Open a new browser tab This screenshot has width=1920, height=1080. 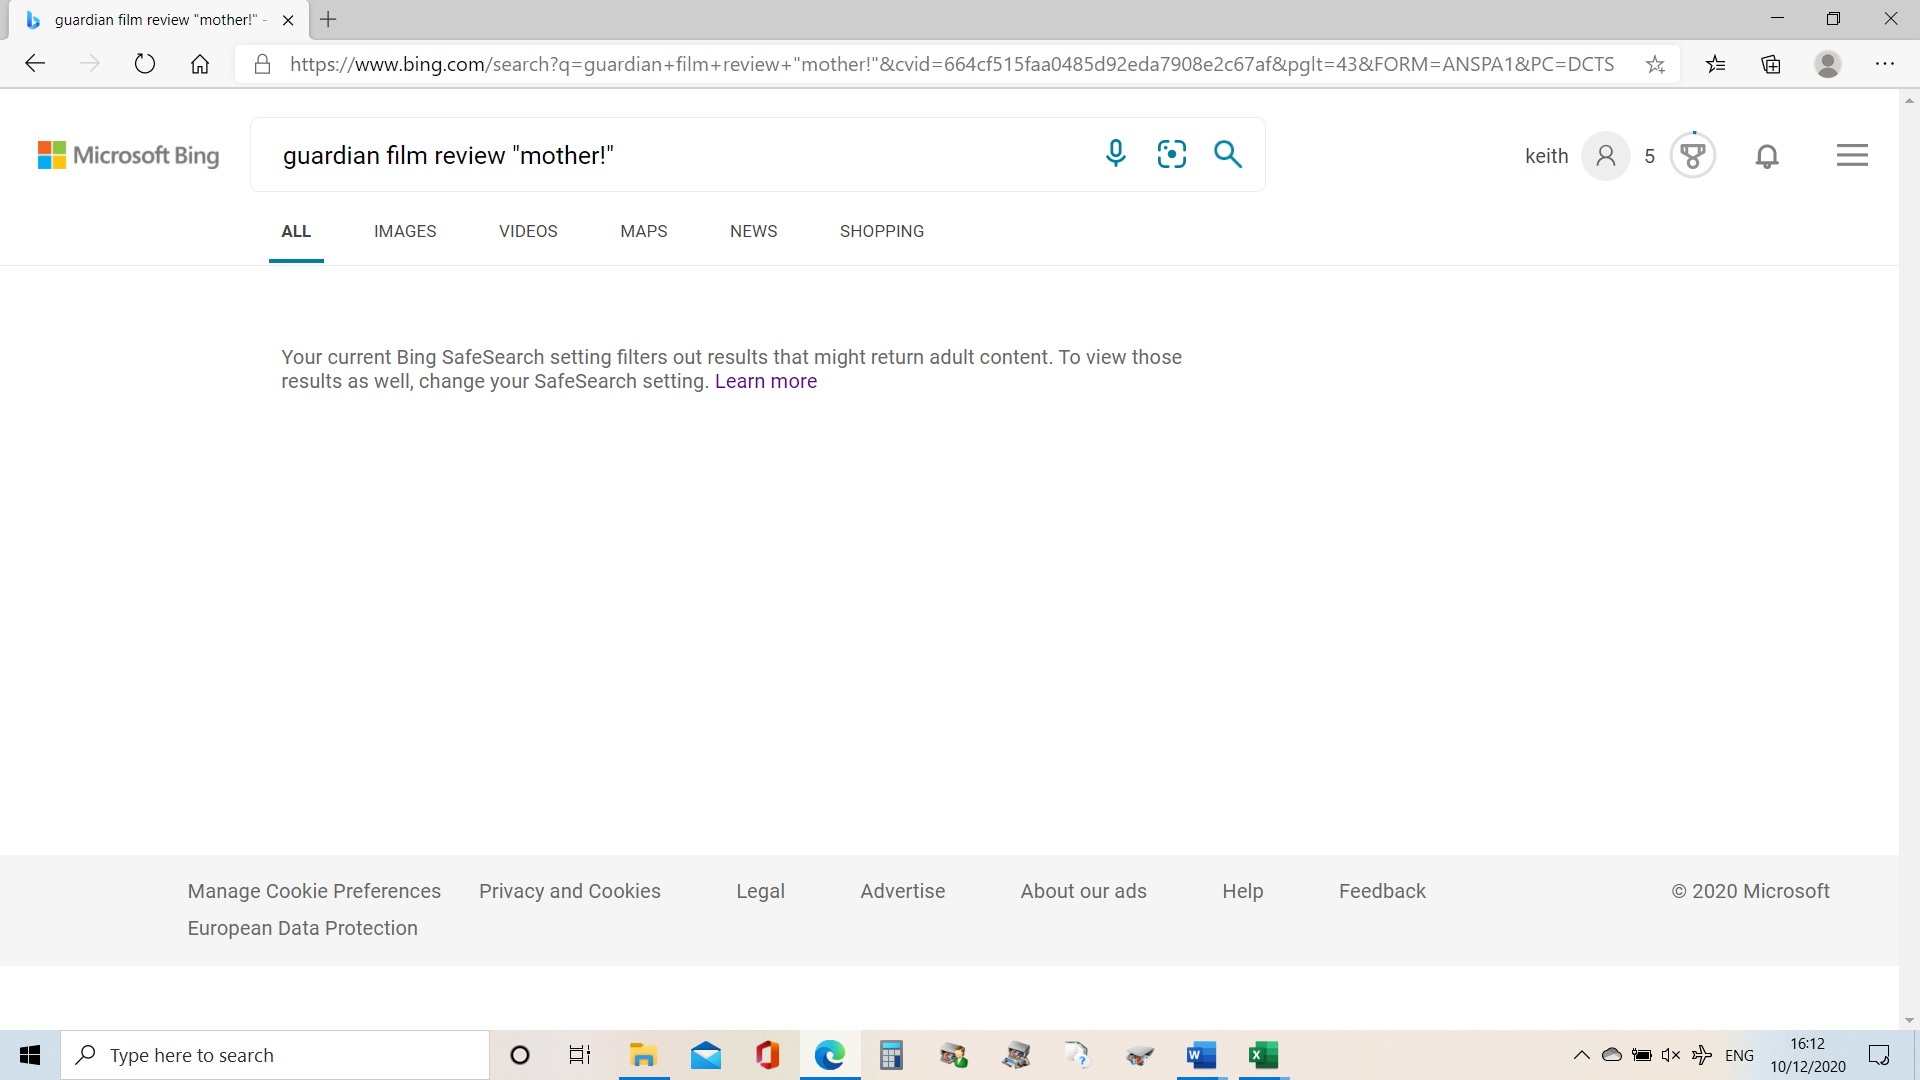pos(328,19)
